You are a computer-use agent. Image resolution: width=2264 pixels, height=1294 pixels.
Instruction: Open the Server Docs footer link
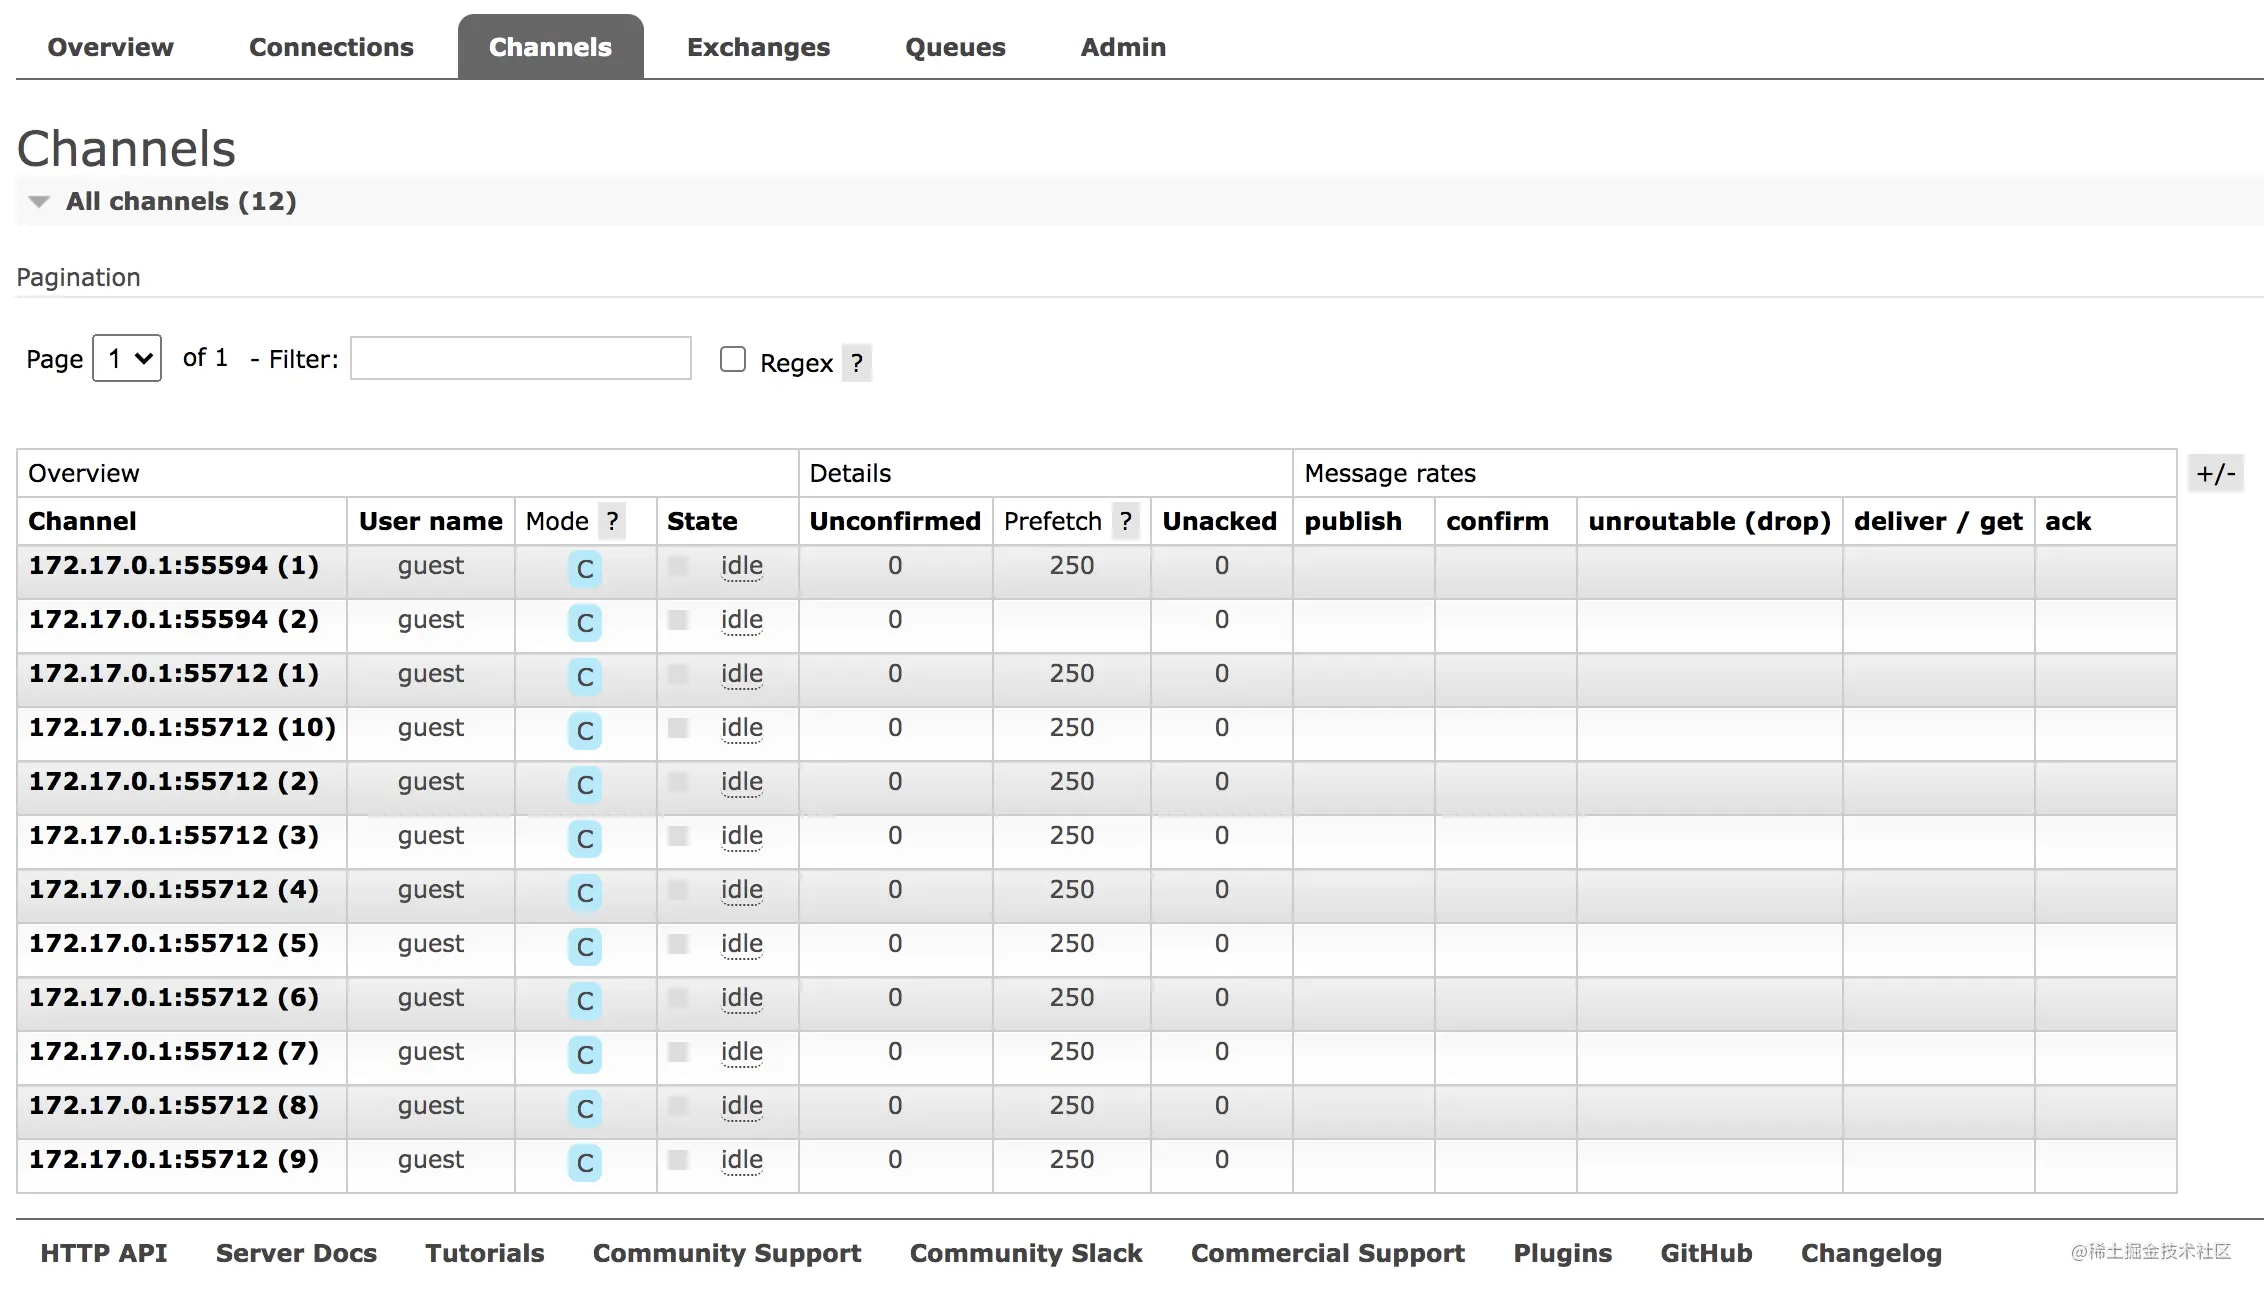296,1253
